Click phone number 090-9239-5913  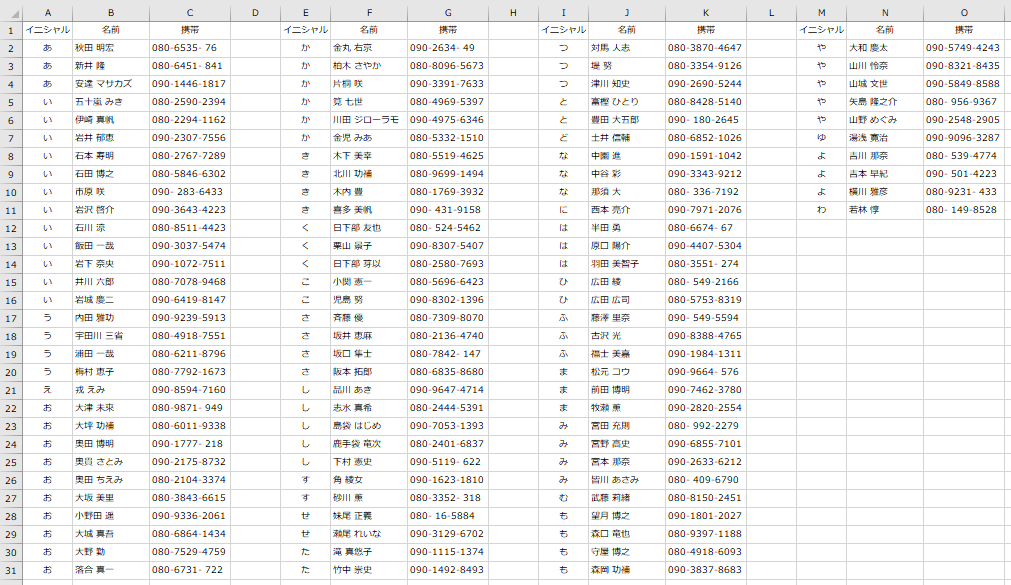click(x=190, y=318)
